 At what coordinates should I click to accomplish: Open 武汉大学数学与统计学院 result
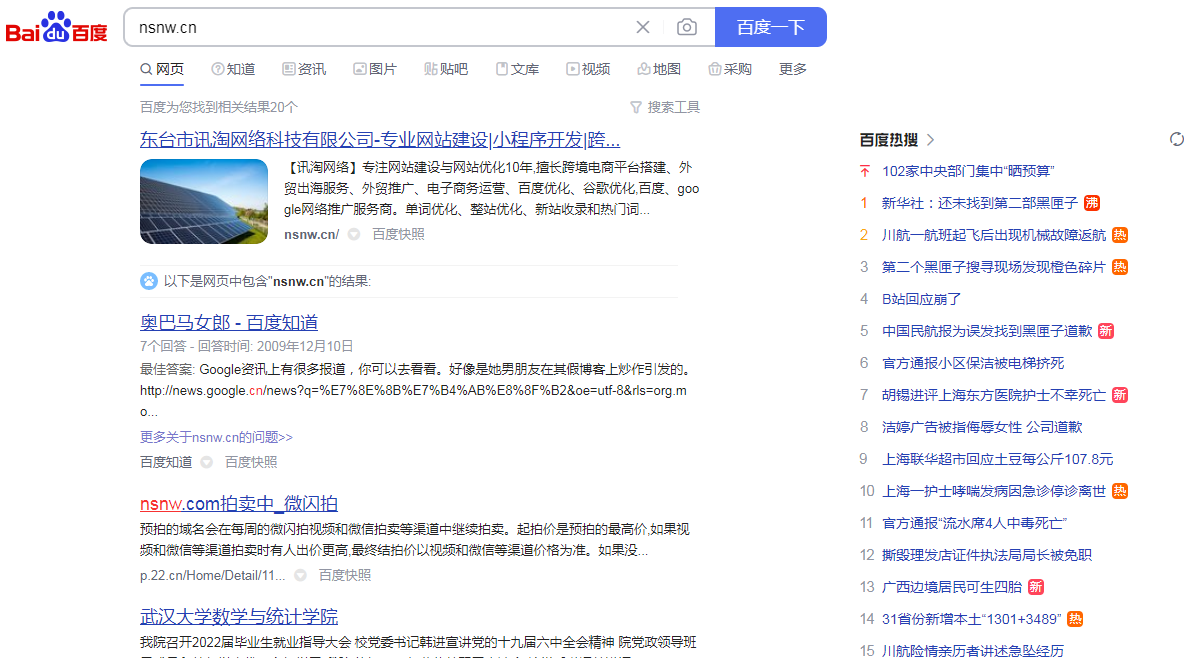click(x=239, y=616)
